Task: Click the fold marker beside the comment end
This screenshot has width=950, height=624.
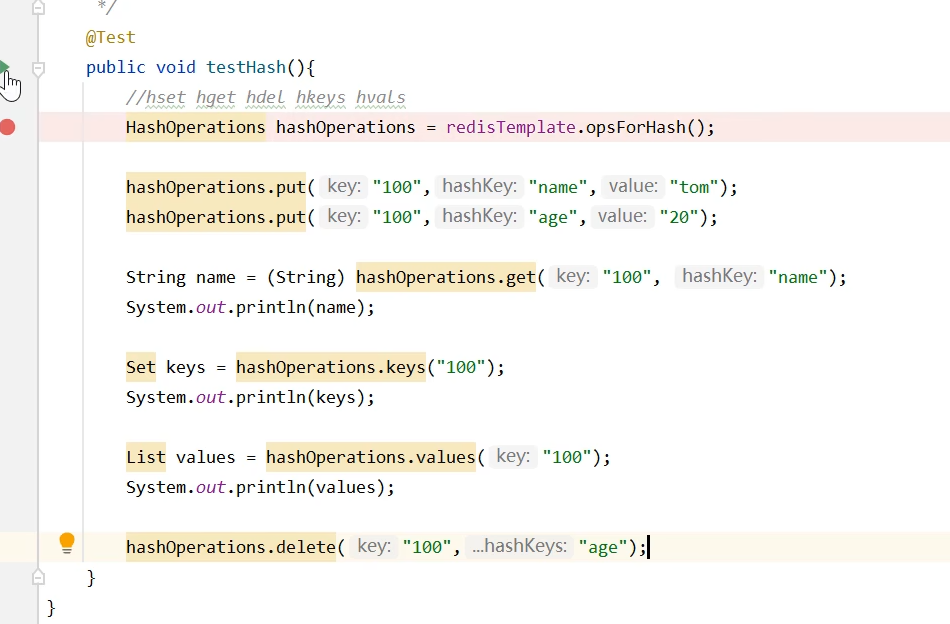Action: (x=38, y=8)
